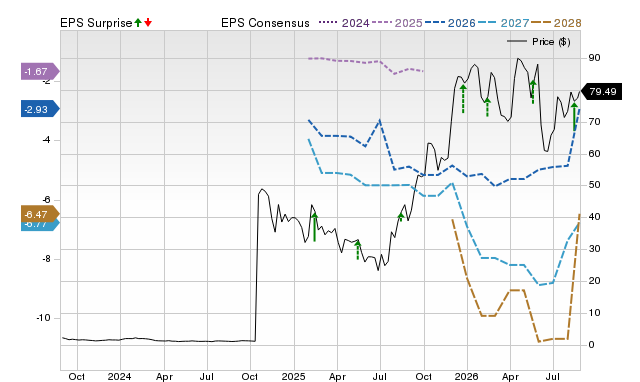The image size is (640, 382).
Task: Click the -10 label on the EPS axis
Action: coord(44,318)
